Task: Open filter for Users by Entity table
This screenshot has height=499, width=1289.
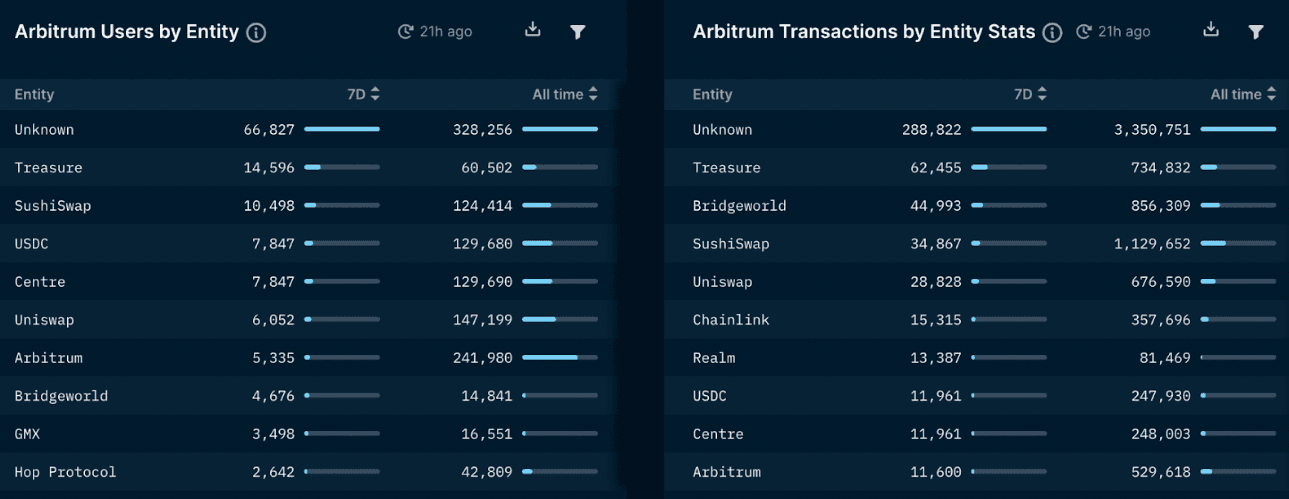Action: pyautogui.click(x=578, y=32)
